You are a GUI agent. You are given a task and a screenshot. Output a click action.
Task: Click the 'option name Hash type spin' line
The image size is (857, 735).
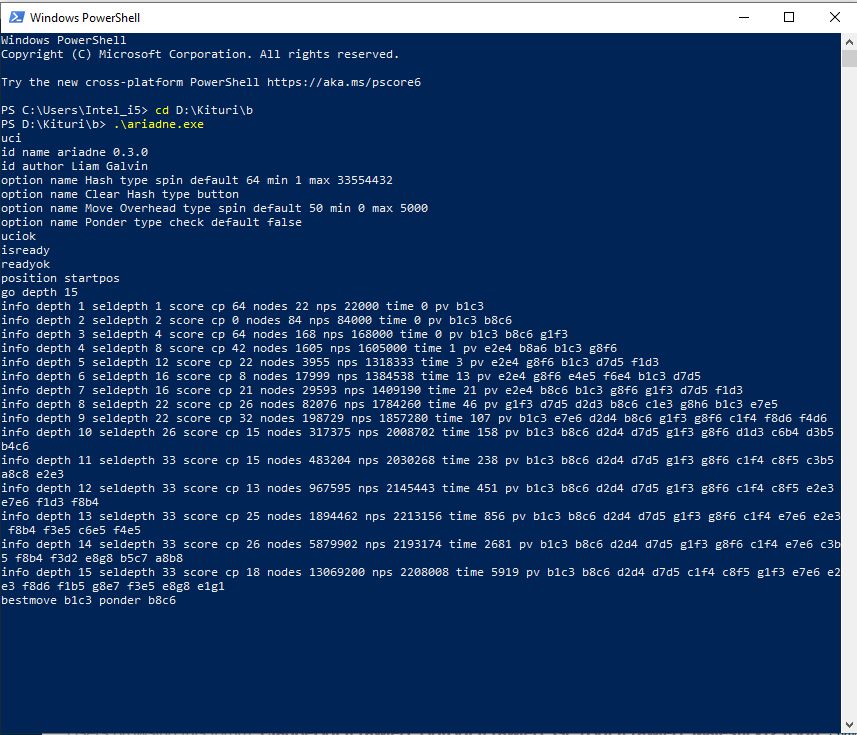[x=197, y=180]
